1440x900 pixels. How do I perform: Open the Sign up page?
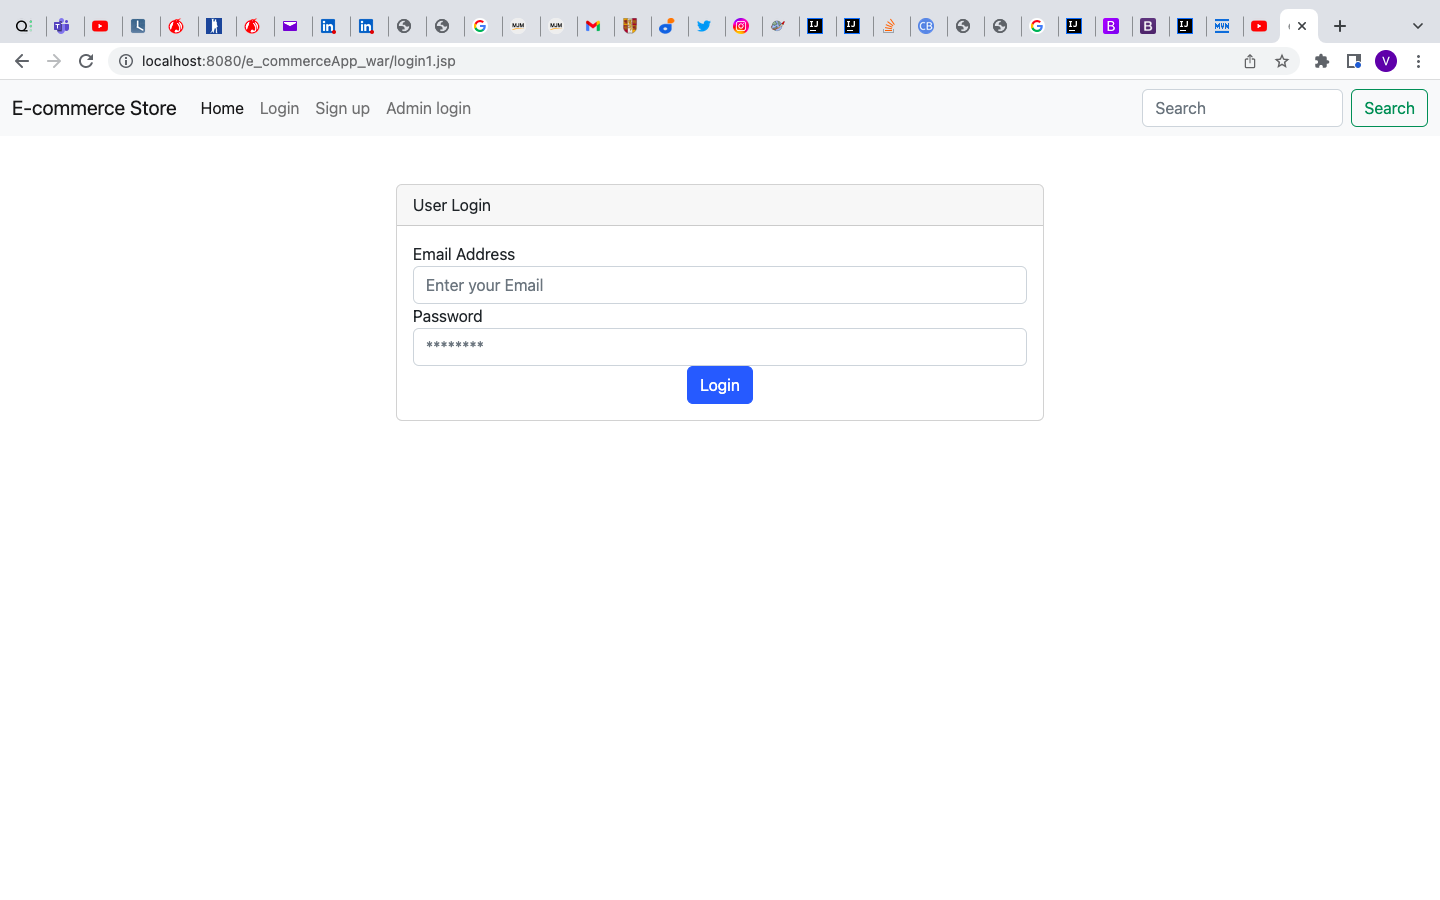(x=342, y=108)
